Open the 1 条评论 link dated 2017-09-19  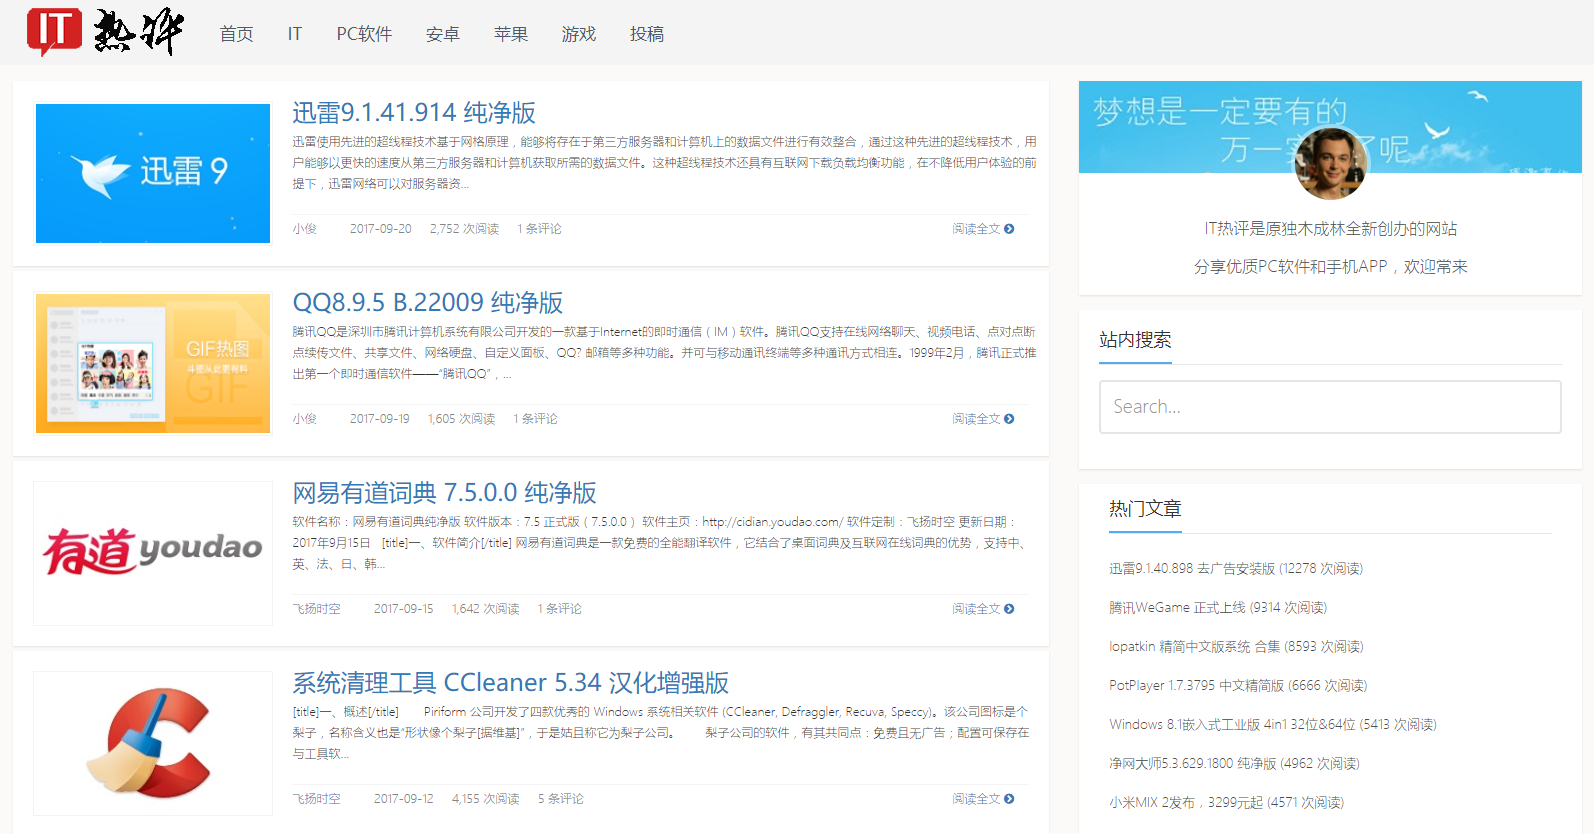pyautogui.click(x=535, y=419)
